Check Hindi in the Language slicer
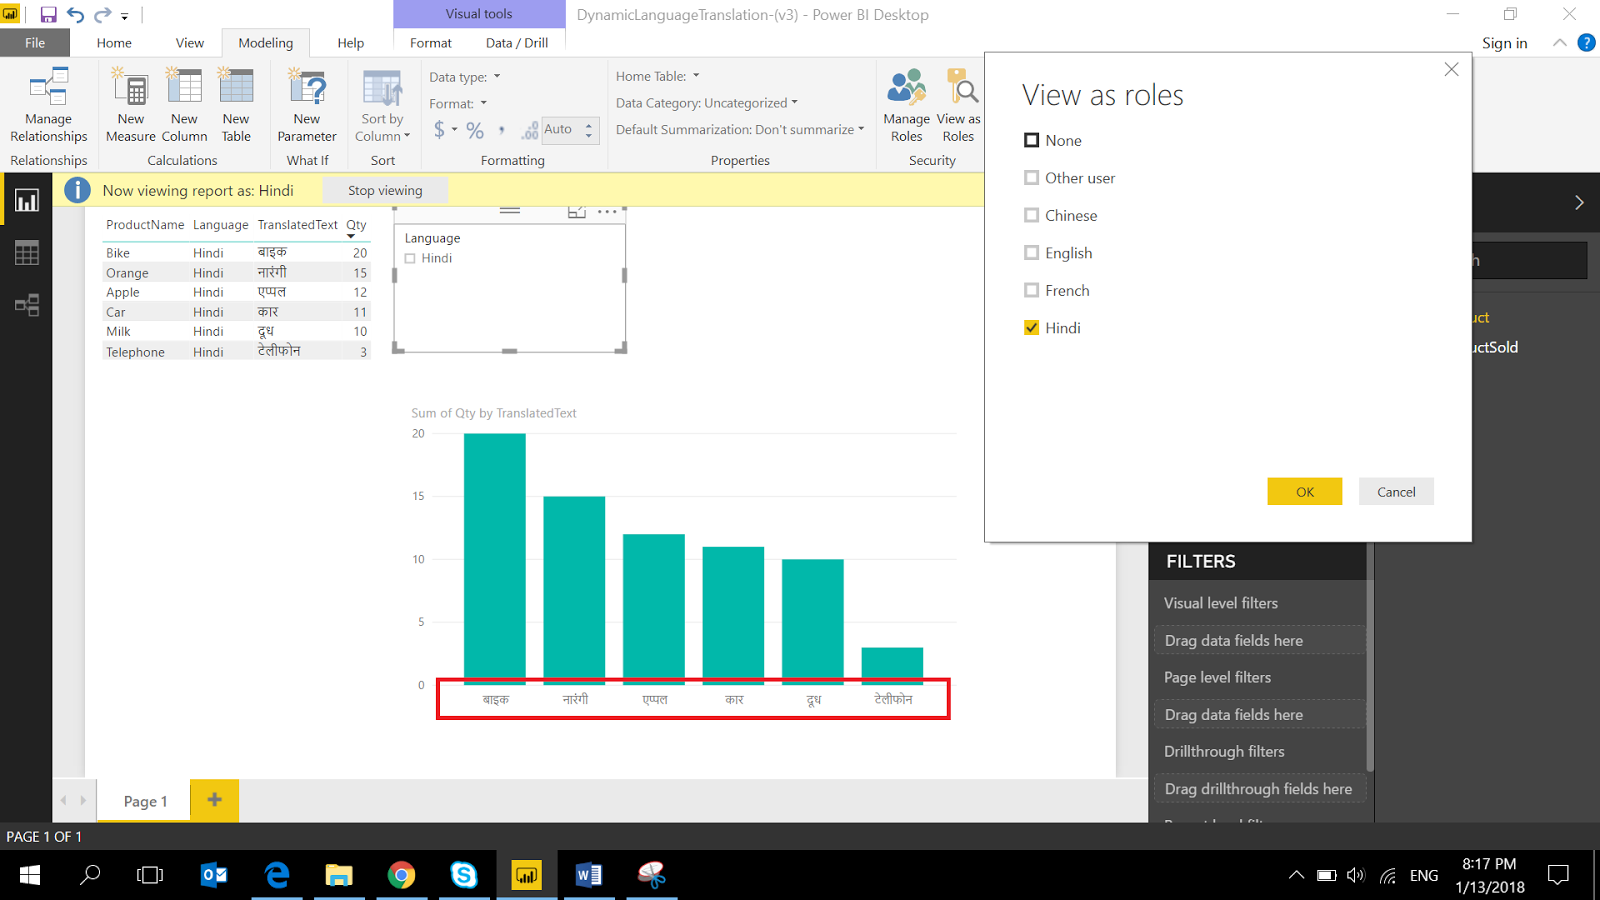1600x900 pixels. tap(410, 257)
